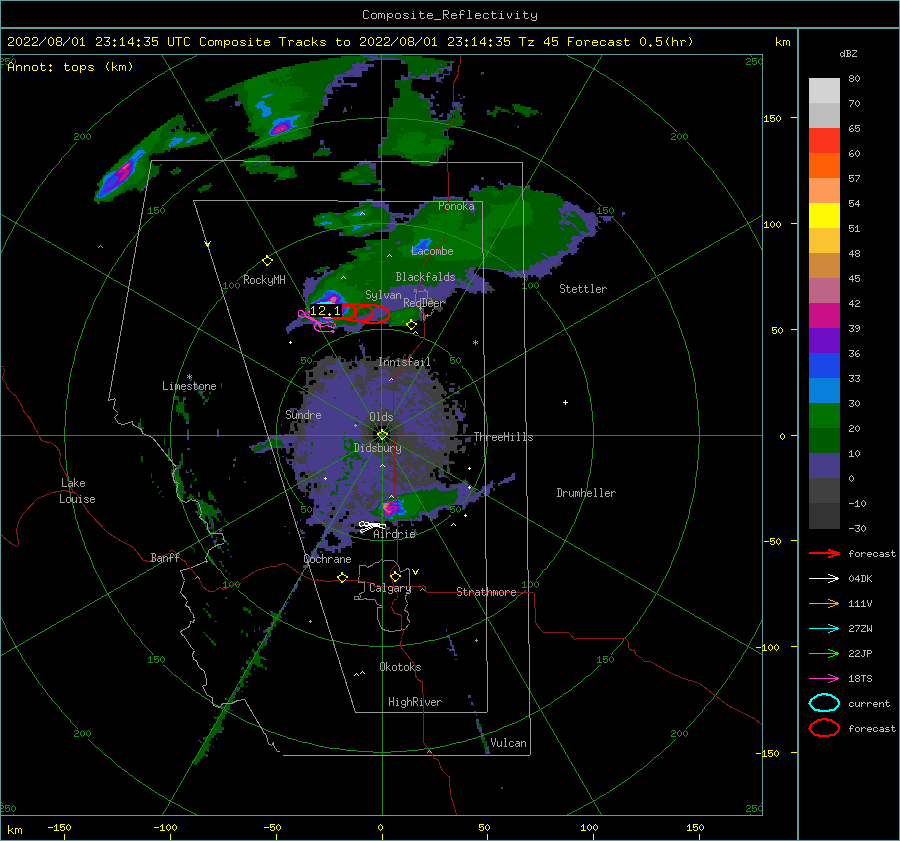Select the cyan 27ZW track arrow
Viewport: 900px width, 841px height.
click(824, 629)
